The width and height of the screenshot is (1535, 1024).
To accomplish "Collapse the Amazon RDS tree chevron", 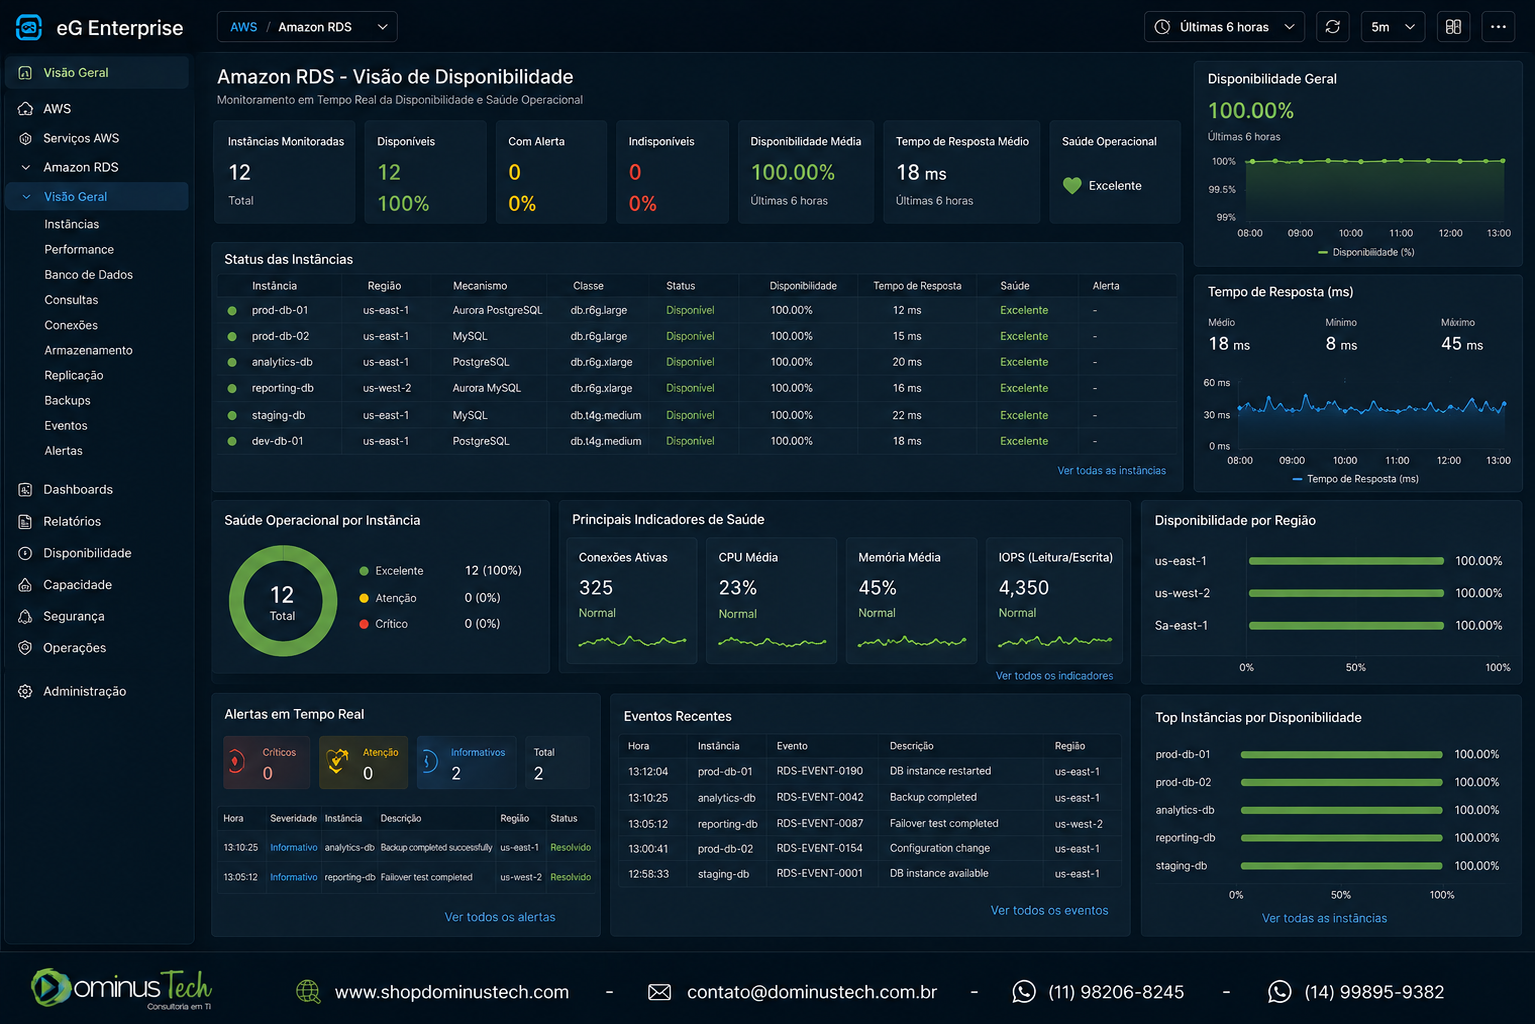I will pyautogui.click(x=25, y=167).
